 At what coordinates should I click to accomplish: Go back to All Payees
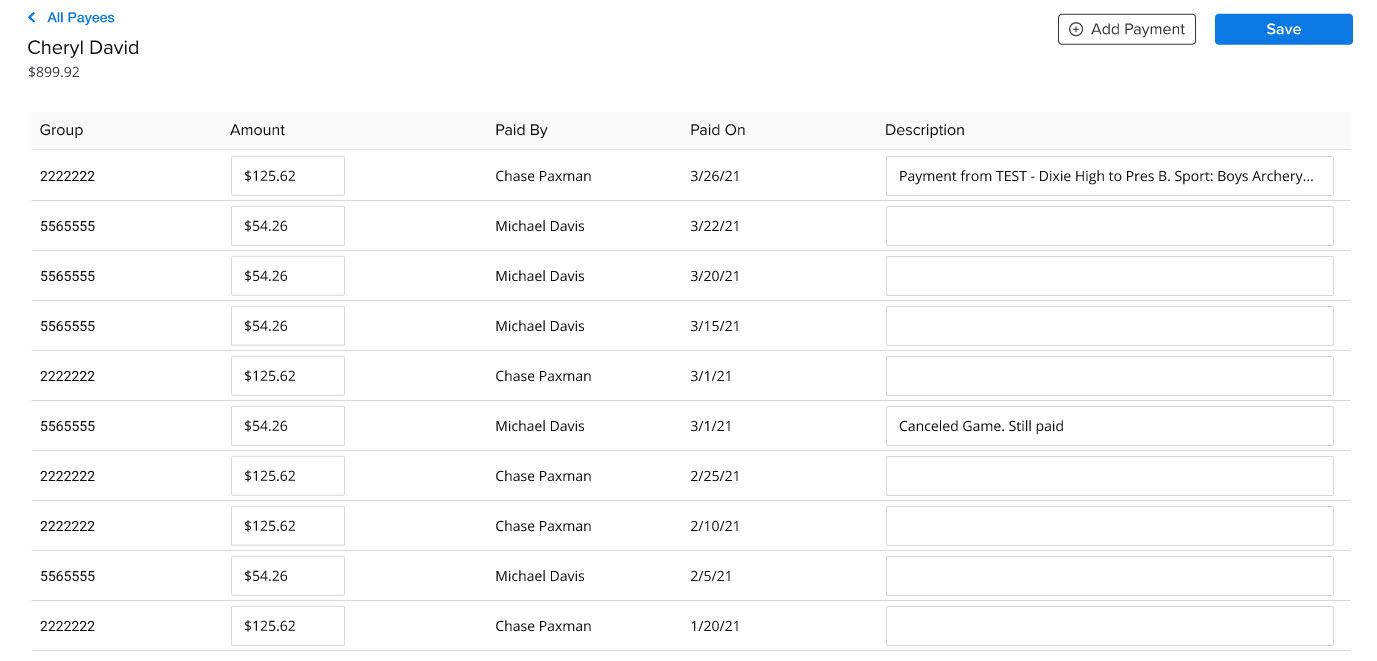tap(71, 18)
